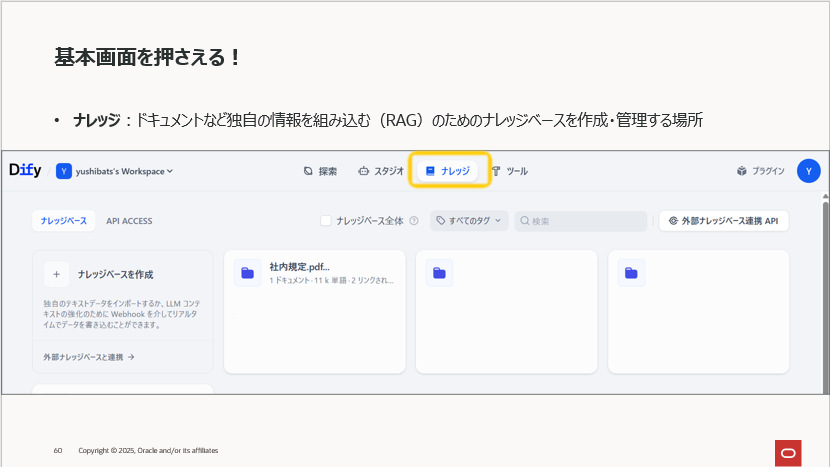Open the プラグイン (Plugins) button
Image resolution: width=830 pixels, height=467 pixels.
[x=760, y=171]
